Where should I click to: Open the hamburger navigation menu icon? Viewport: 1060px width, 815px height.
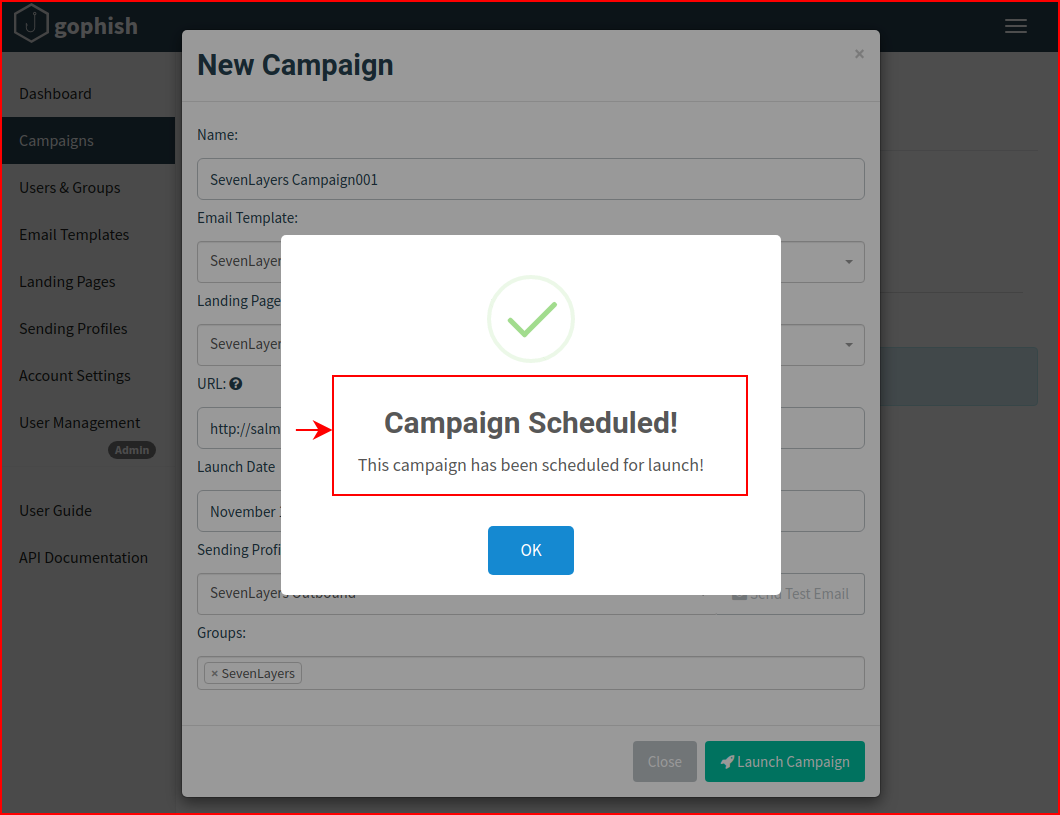[x=1015, y=26]
